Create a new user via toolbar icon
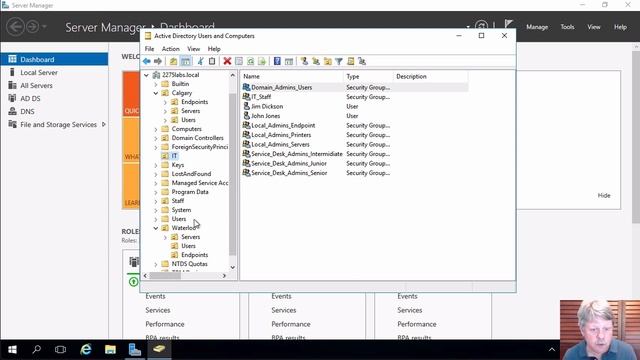 pyautogui.click(x=304, y=61)
